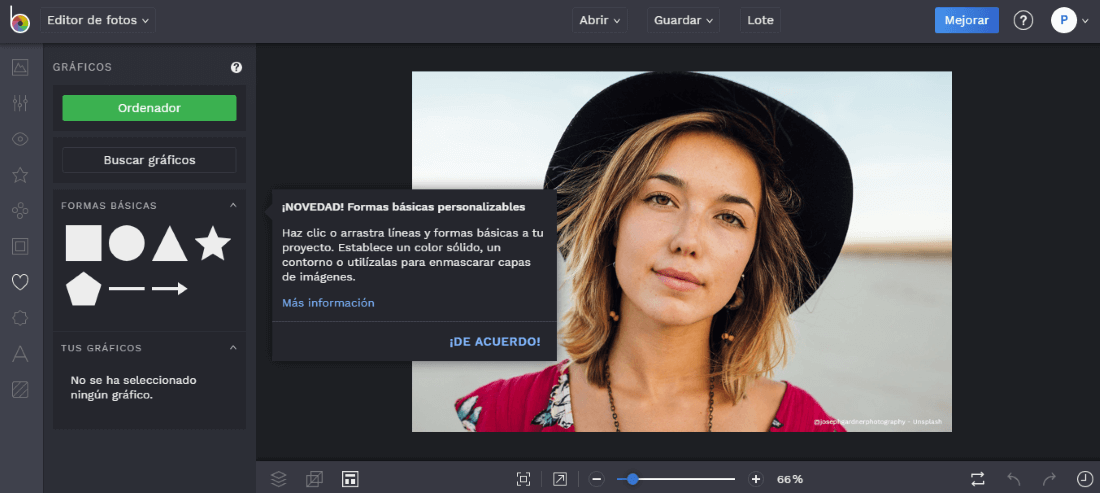The image size is (1100, 493).
Task: Dismiss tooltip with ¡De acuerdo! button
Action: pyautogui.click(x=494, y=342)
